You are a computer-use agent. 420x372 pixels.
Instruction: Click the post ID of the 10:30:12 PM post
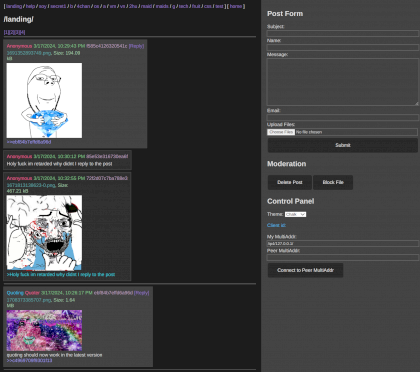(x=107, y=156)
